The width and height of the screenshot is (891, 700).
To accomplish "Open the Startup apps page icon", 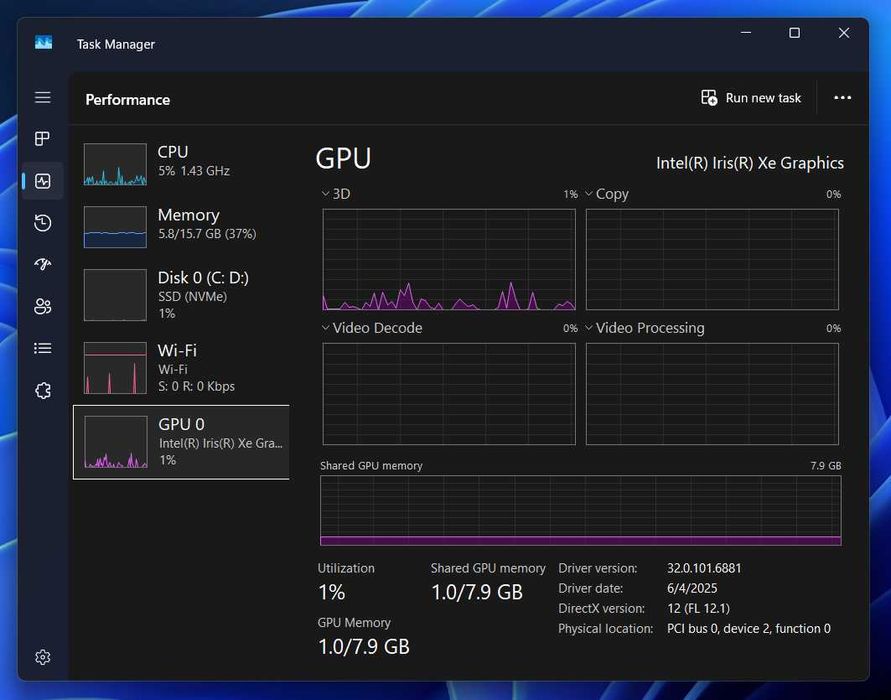I will coord(43,264).
